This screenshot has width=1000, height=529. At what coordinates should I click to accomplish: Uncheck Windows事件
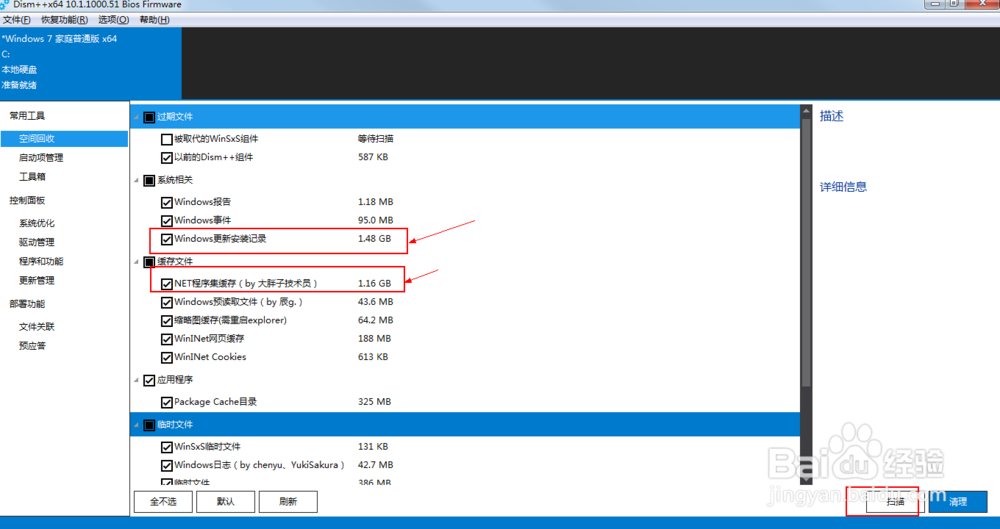166,221
